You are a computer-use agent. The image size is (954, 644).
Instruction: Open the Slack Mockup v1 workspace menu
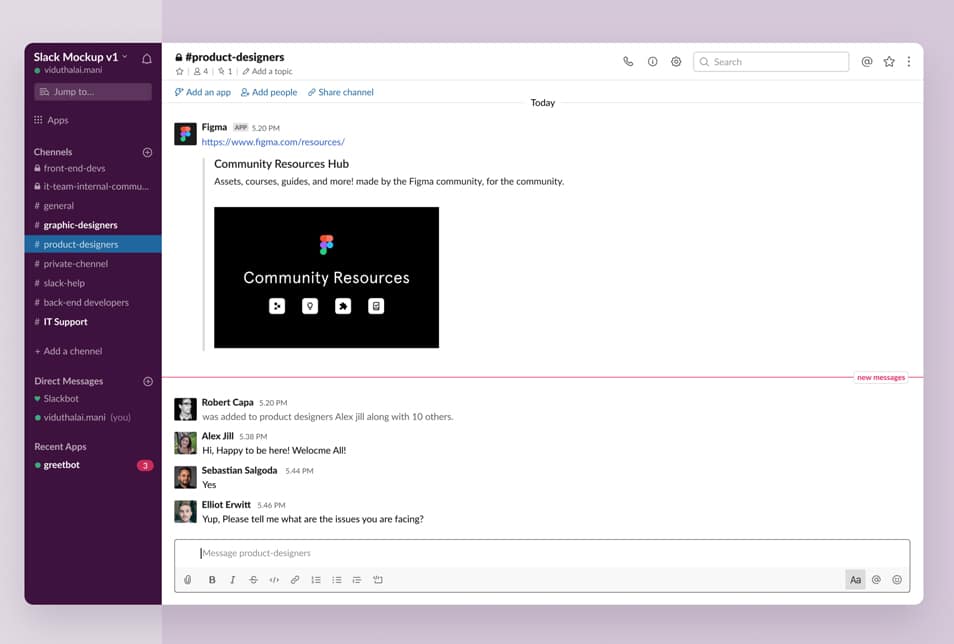coord(75,57)
